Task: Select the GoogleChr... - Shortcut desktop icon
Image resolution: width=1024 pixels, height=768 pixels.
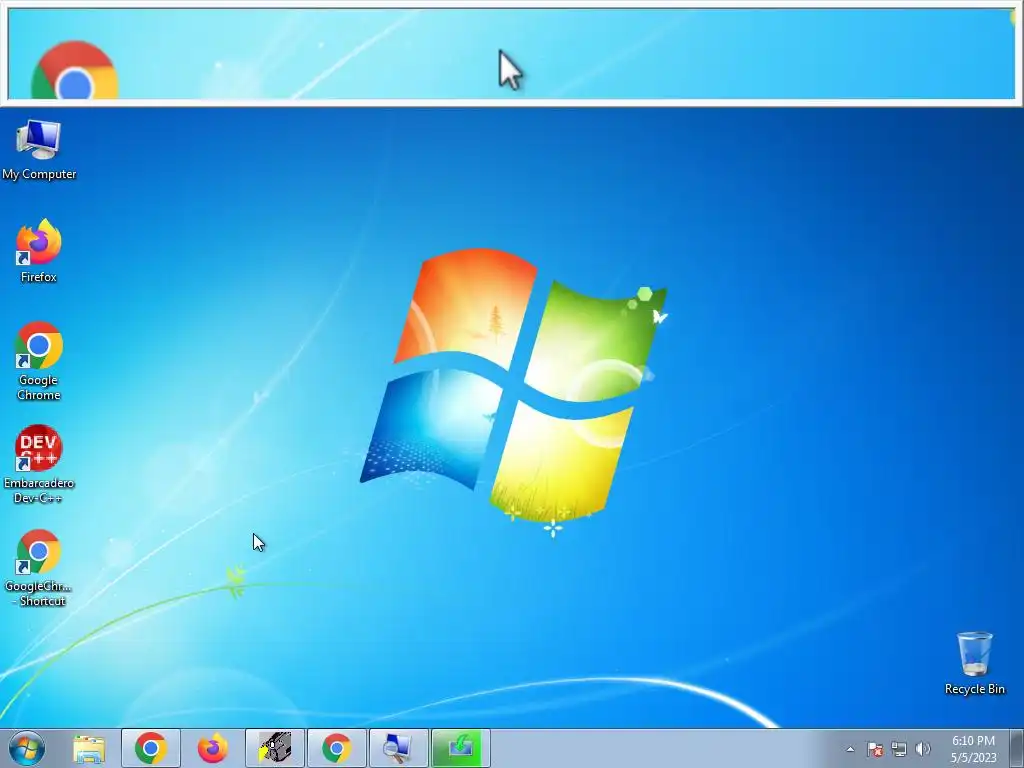Action: 39,568
